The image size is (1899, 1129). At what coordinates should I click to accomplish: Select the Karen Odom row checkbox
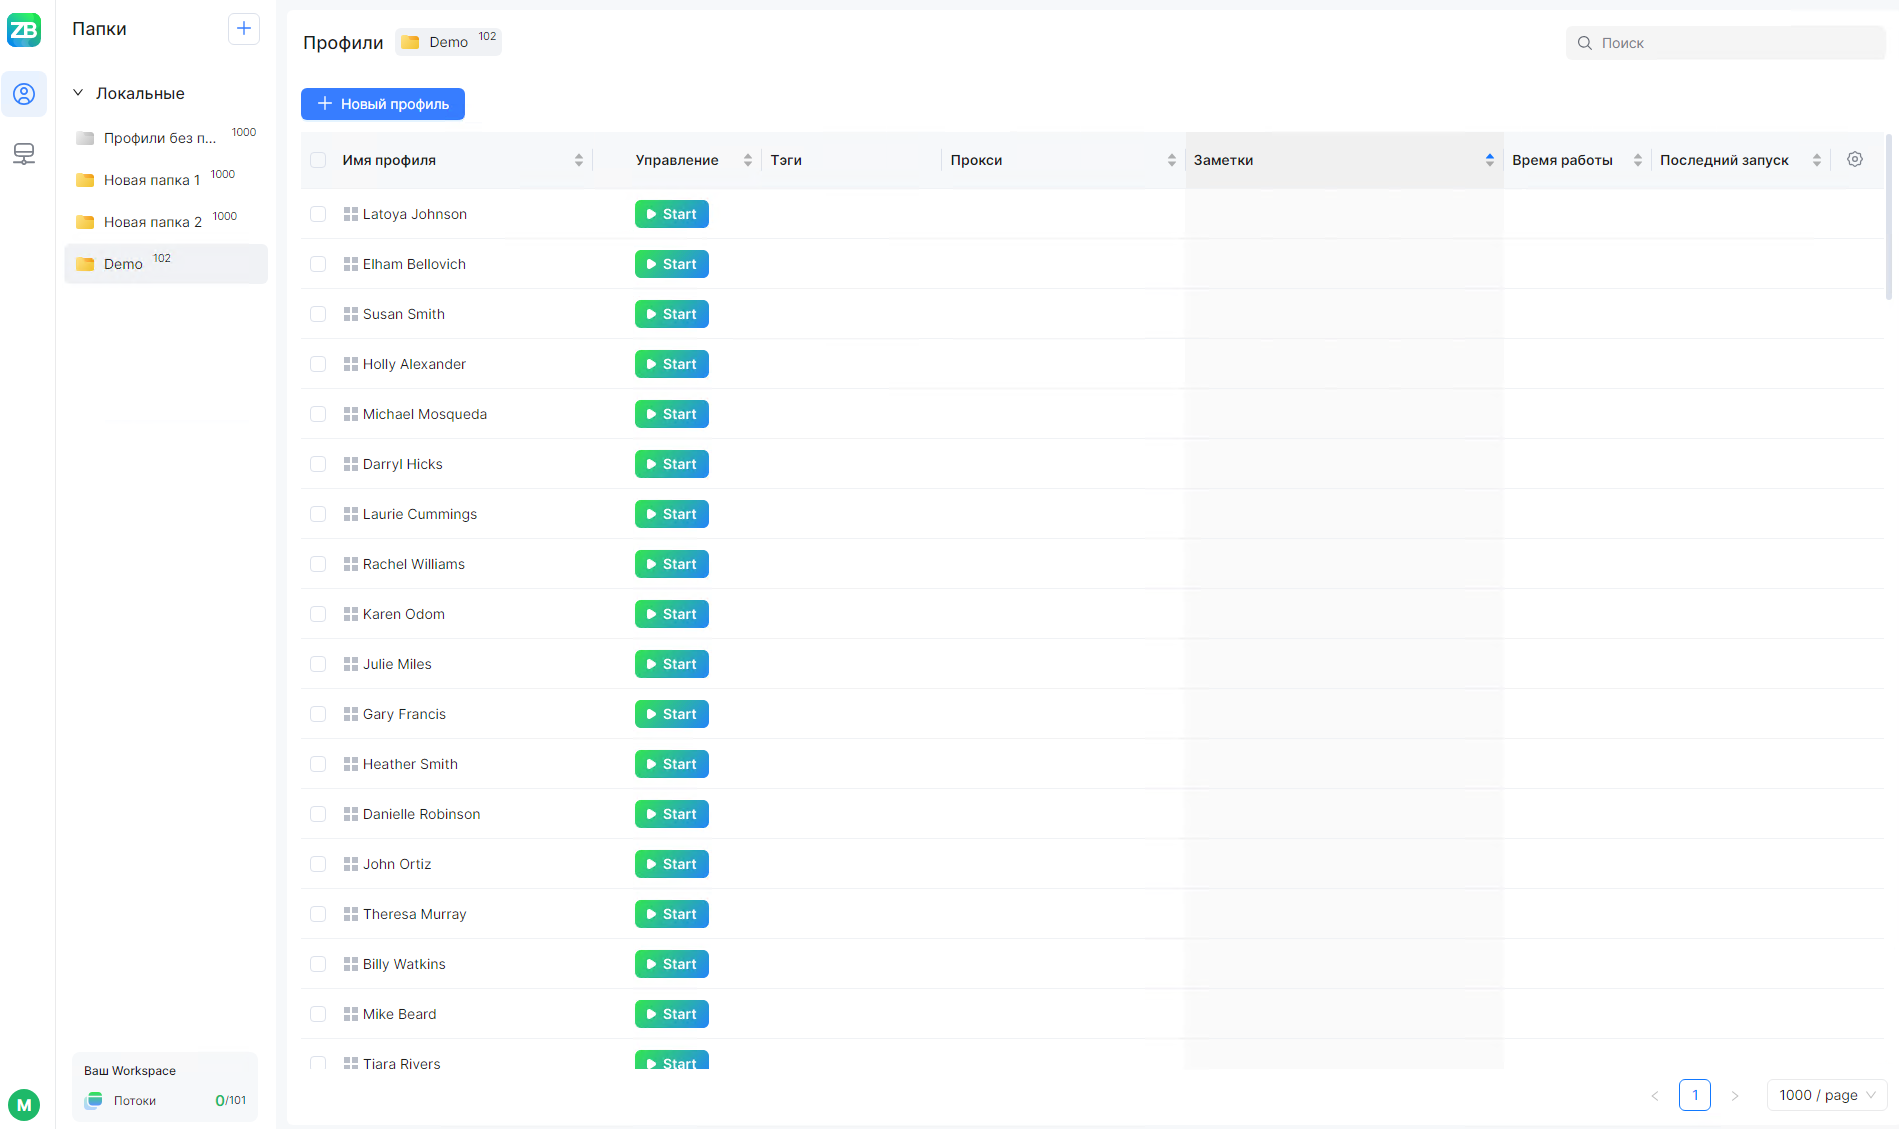318,614
